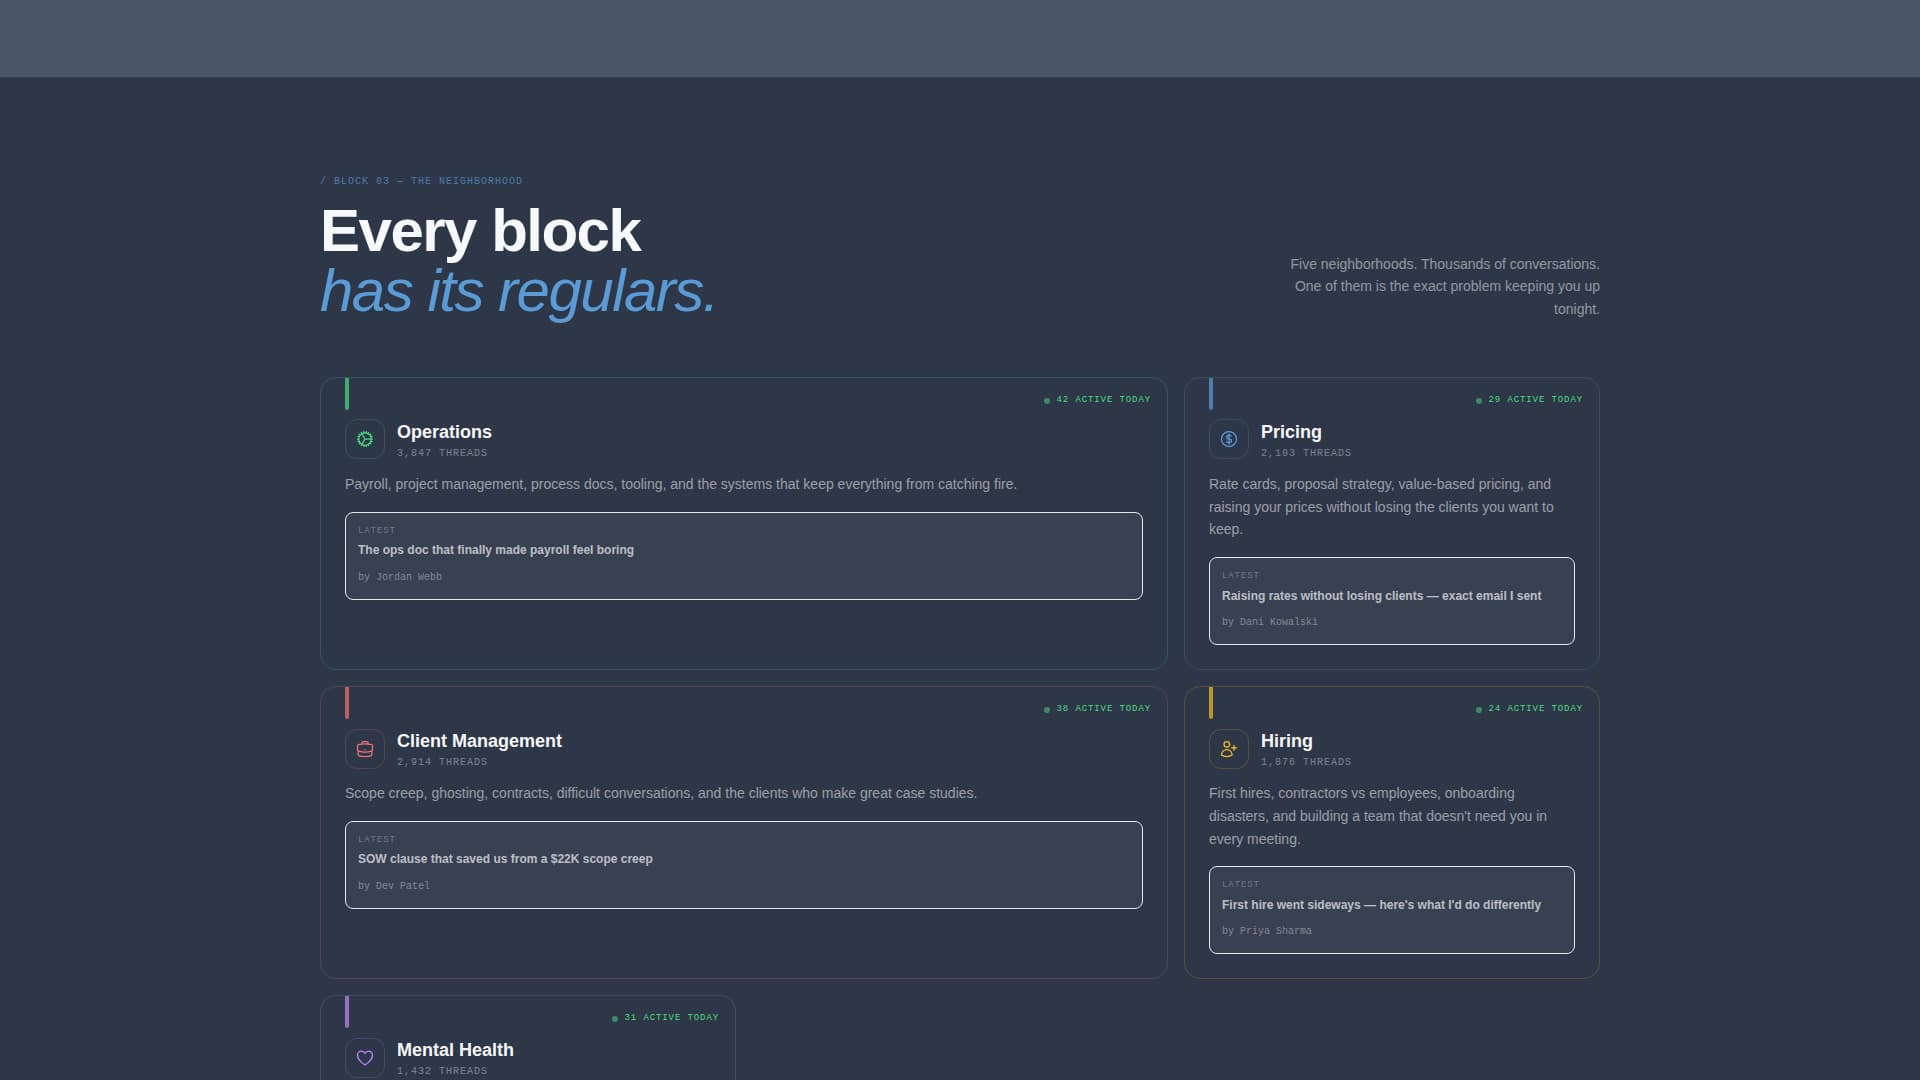
Task: Click the green activity dot beside Operations
Action: coord(1046,398)
